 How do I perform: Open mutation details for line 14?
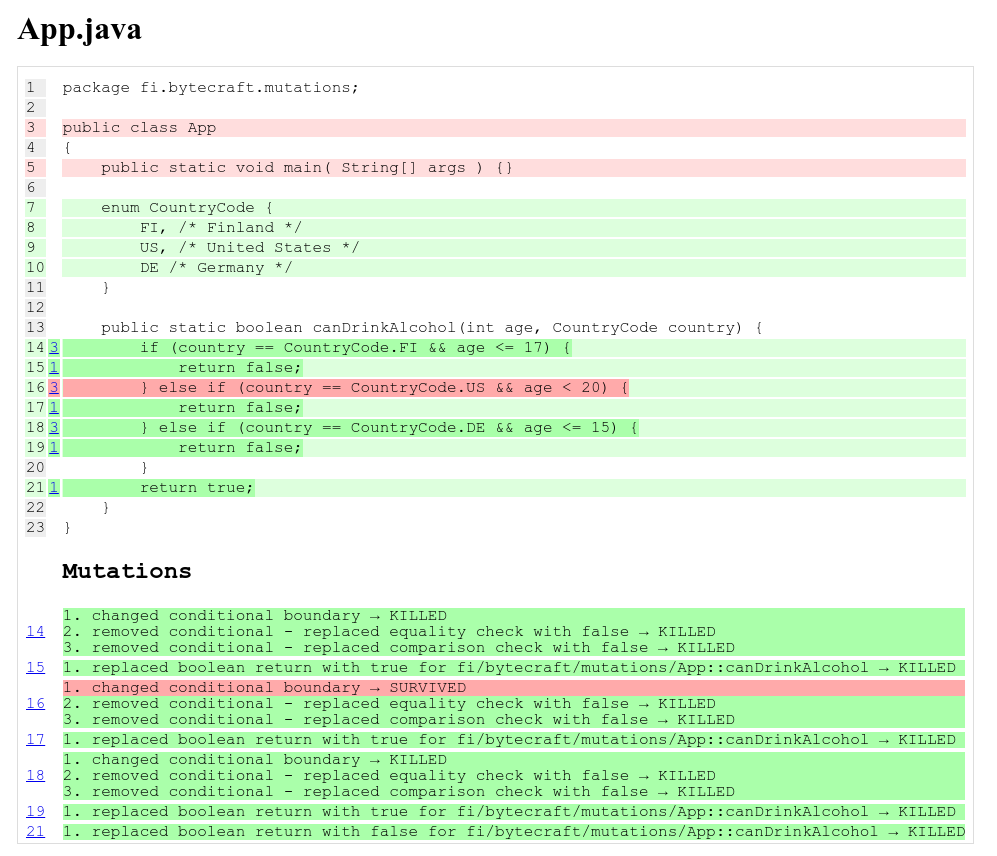click(35, 631)
